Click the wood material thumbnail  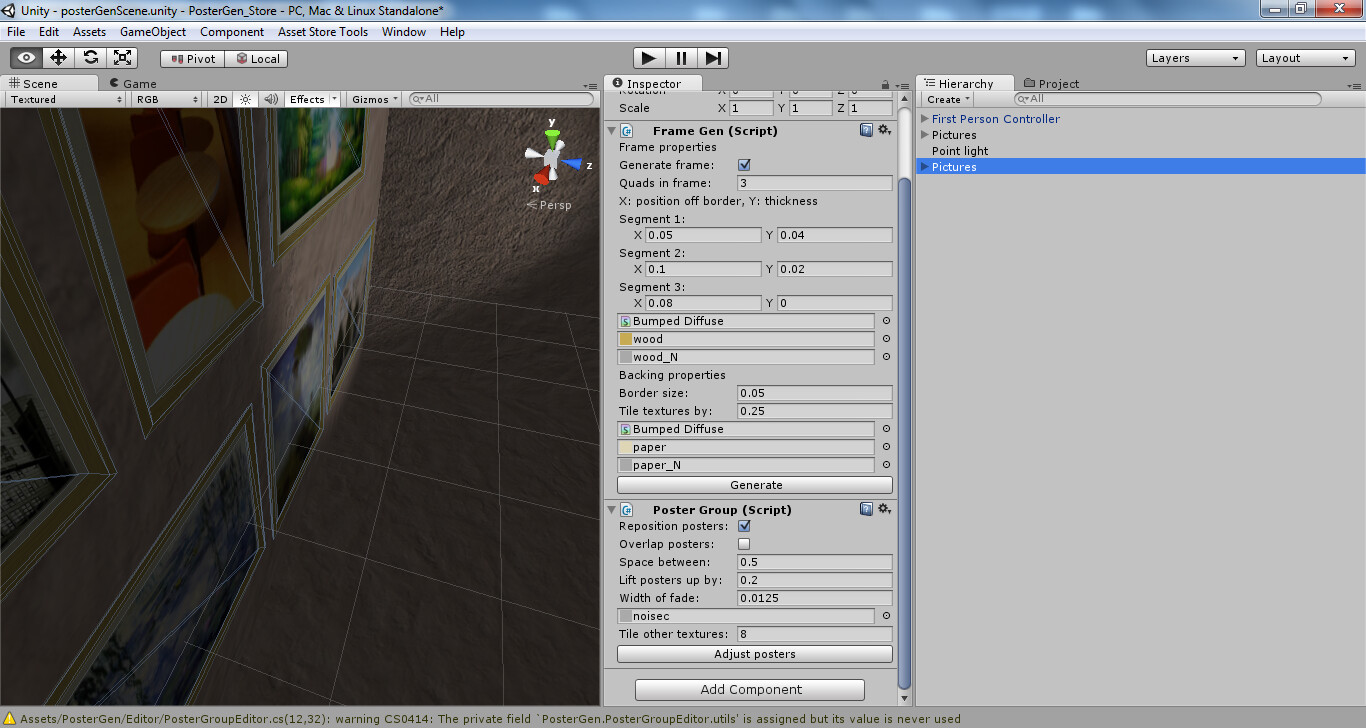(x=625, y=339)
